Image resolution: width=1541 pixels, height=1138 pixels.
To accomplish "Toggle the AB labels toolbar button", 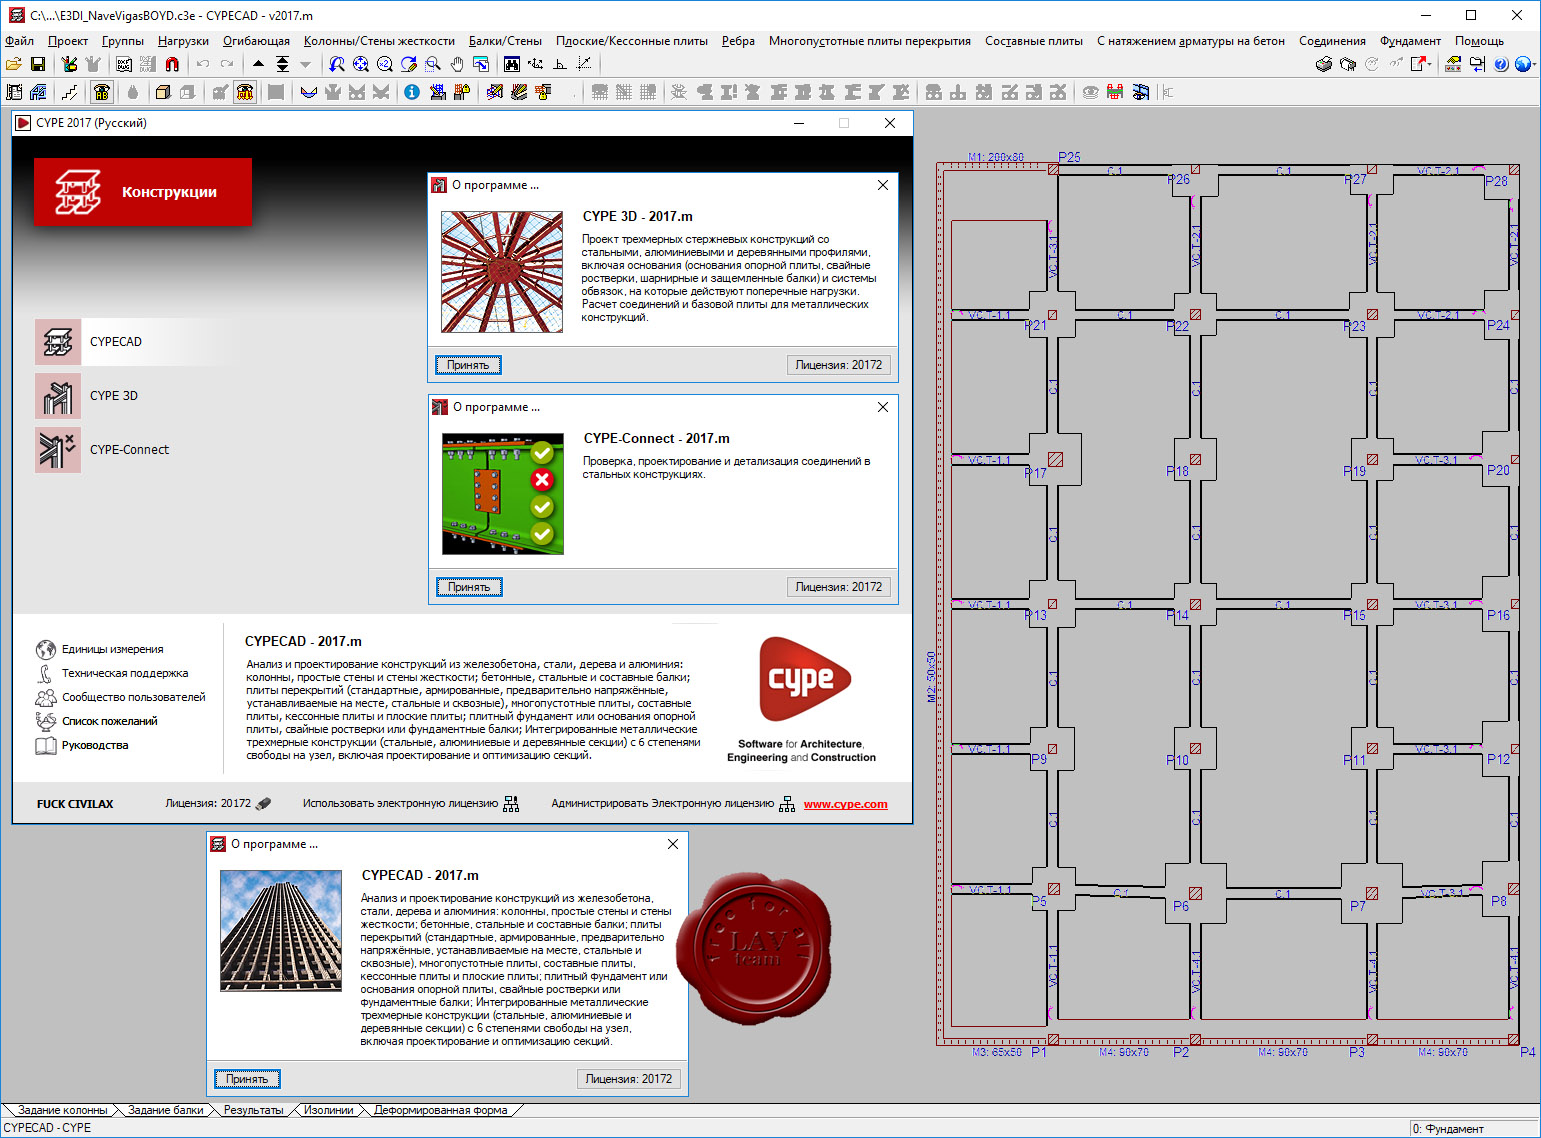I will (x=102, y=92).
